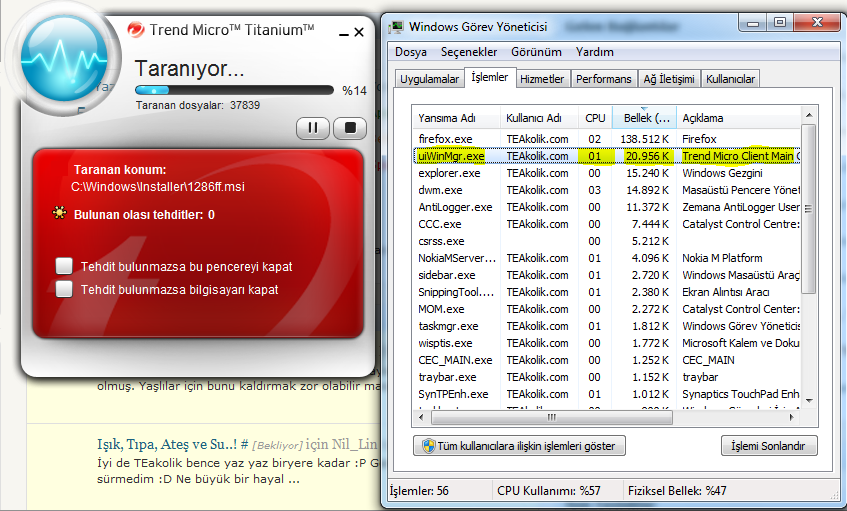This screenshot has height=511, width=847.
Task: Select the SnippingTool process row
Action: 607,292
